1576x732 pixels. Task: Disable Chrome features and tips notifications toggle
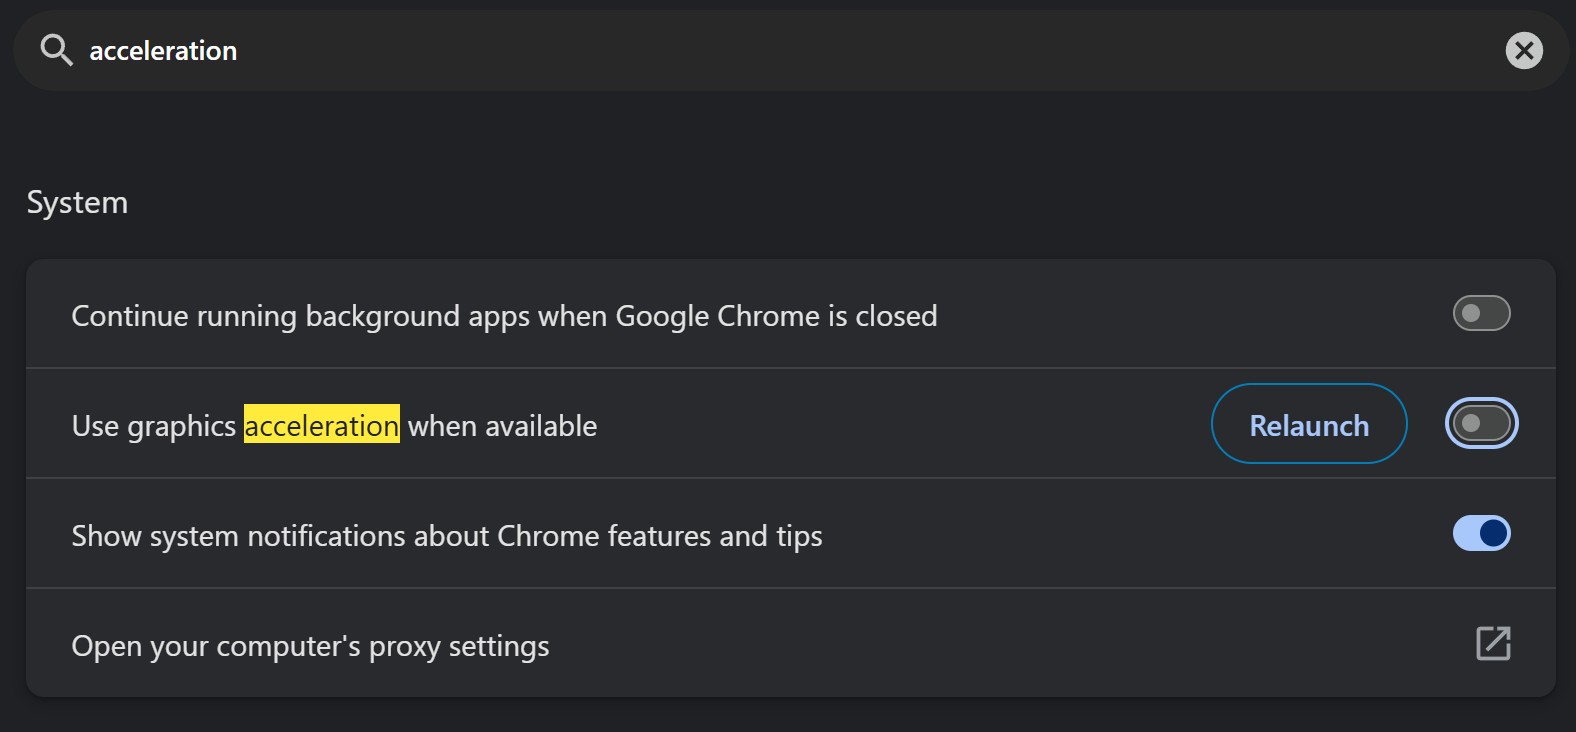click(1481, 533)
